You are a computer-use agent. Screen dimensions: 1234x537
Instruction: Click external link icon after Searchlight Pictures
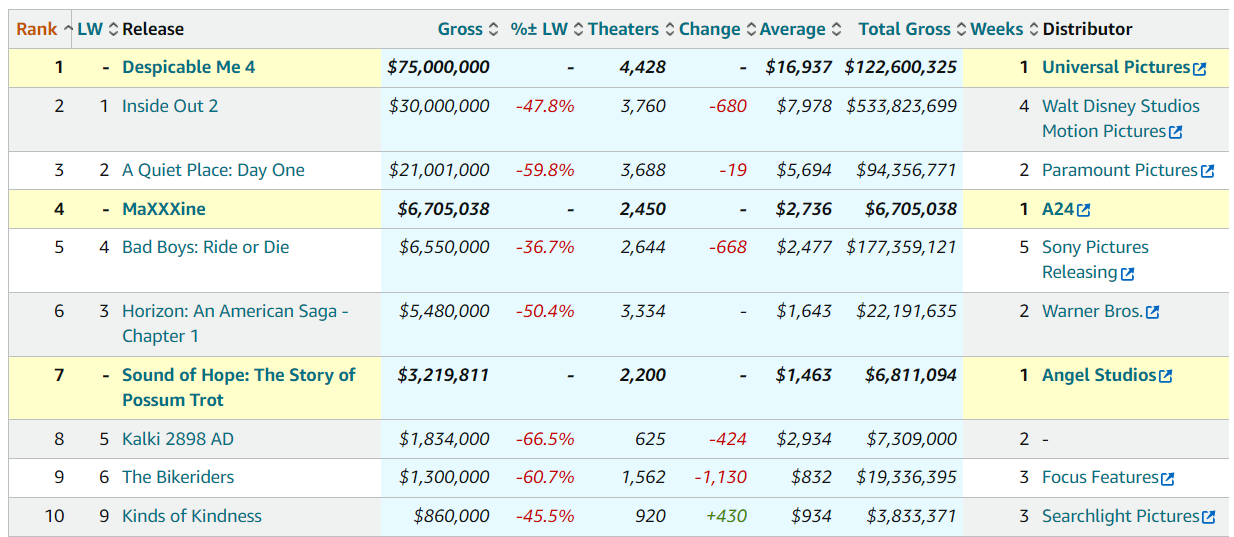1208,517
